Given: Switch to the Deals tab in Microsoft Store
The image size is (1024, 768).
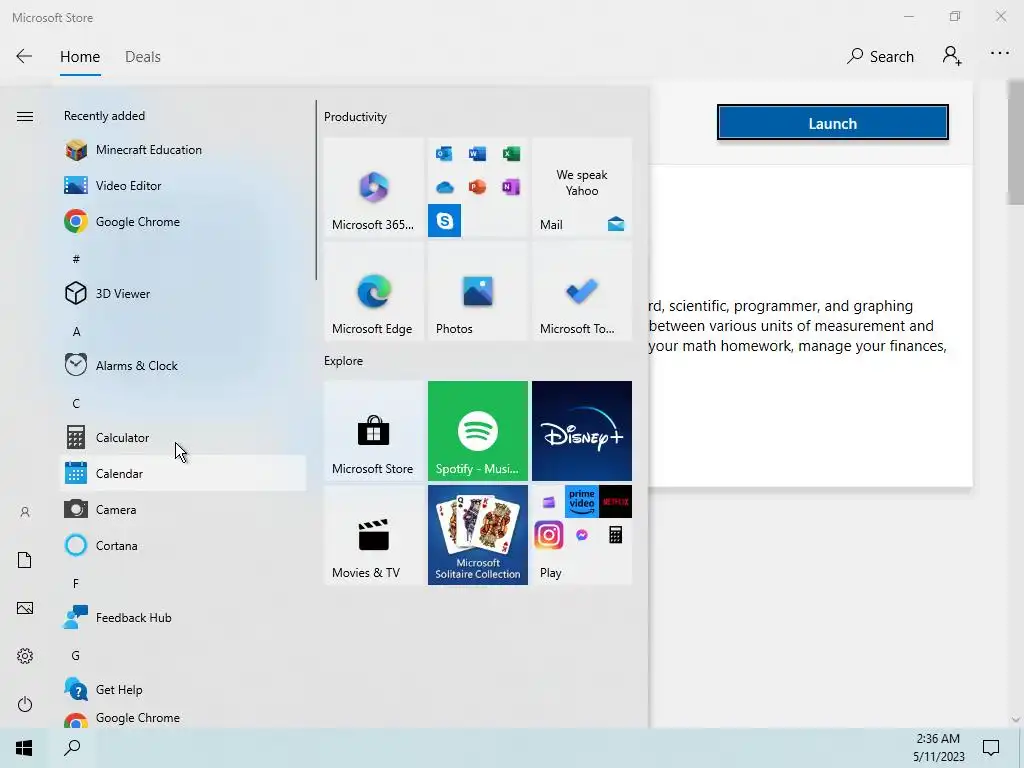Looking at the screenshot, I should coord(143,57).
